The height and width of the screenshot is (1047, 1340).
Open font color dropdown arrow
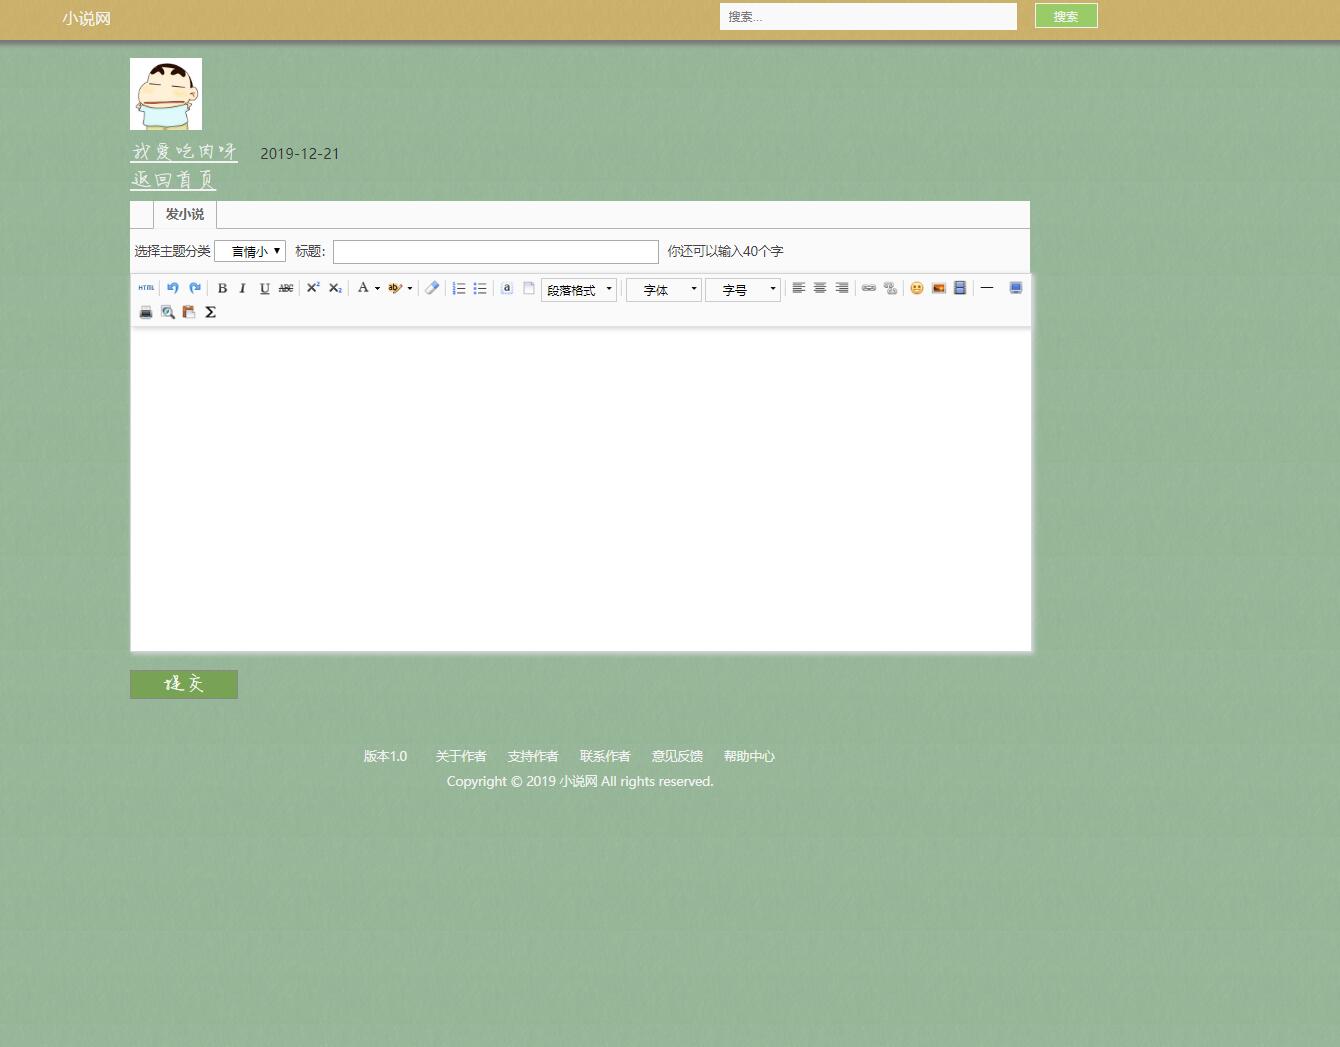377,288
